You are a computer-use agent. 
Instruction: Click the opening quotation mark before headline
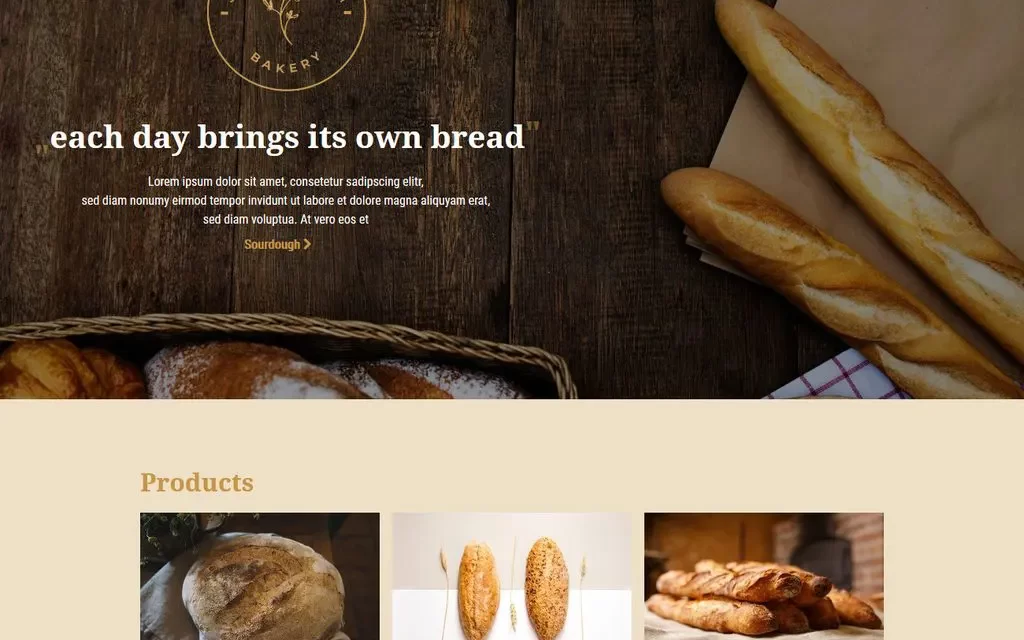click(42, 150)
